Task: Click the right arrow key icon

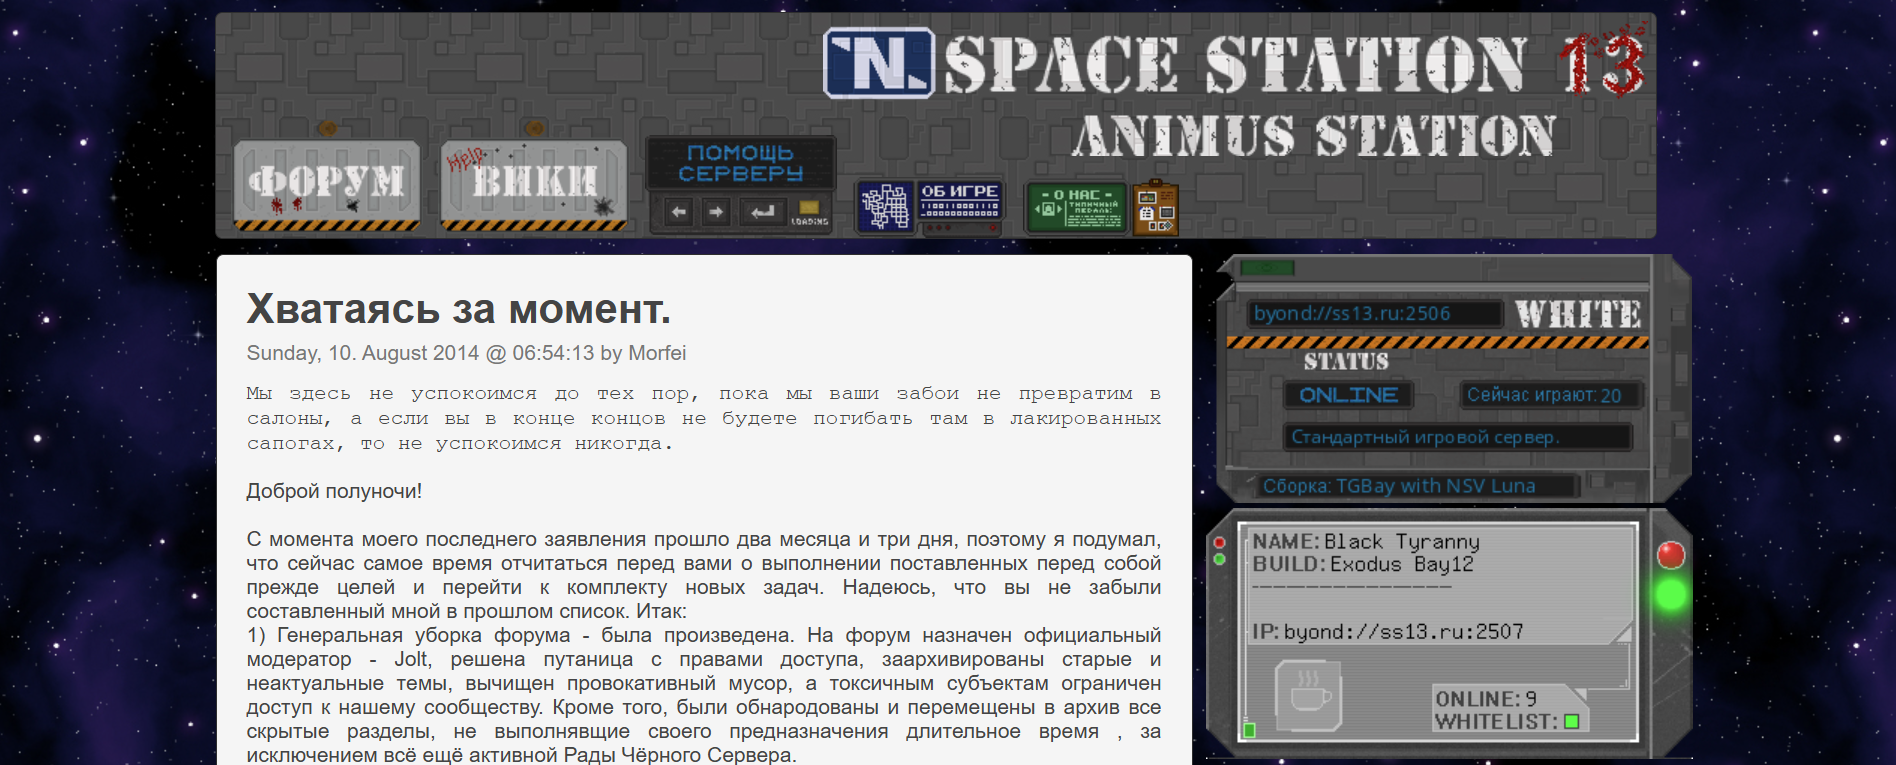Action: (717, 211)
